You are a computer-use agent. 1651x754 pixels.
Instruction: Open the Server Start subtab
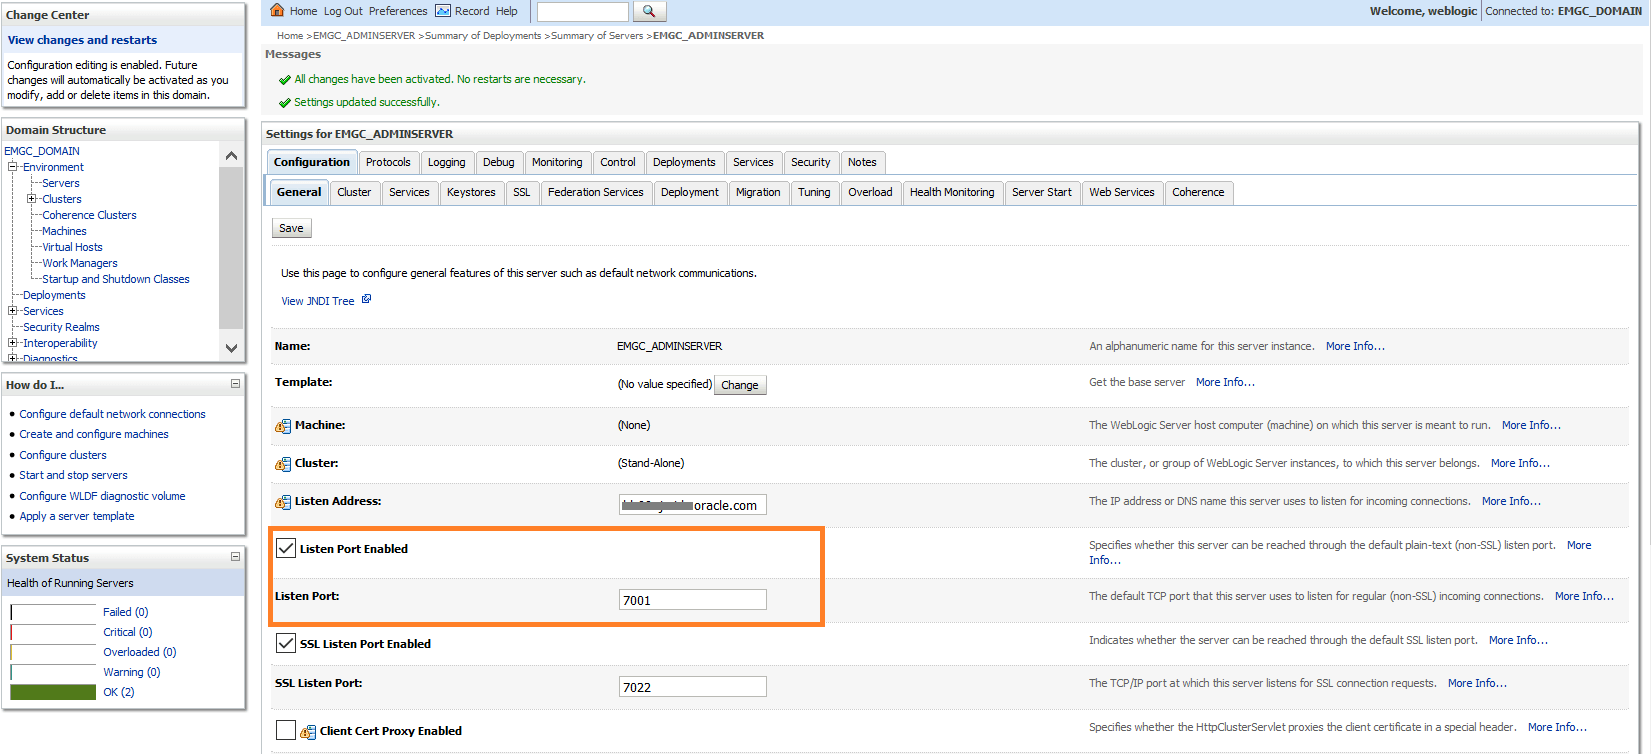tap(1041, 192)
